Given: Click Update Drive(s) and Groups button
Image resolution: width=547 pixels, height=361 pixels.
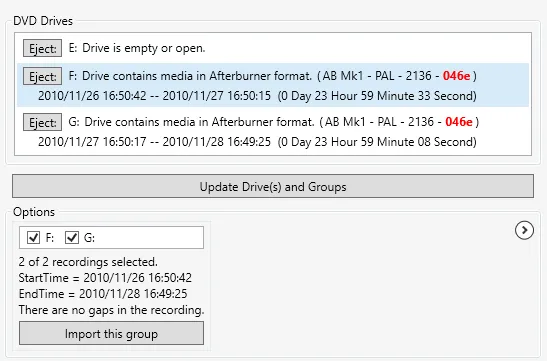Looking at the screenshot, I should point(273,186).
